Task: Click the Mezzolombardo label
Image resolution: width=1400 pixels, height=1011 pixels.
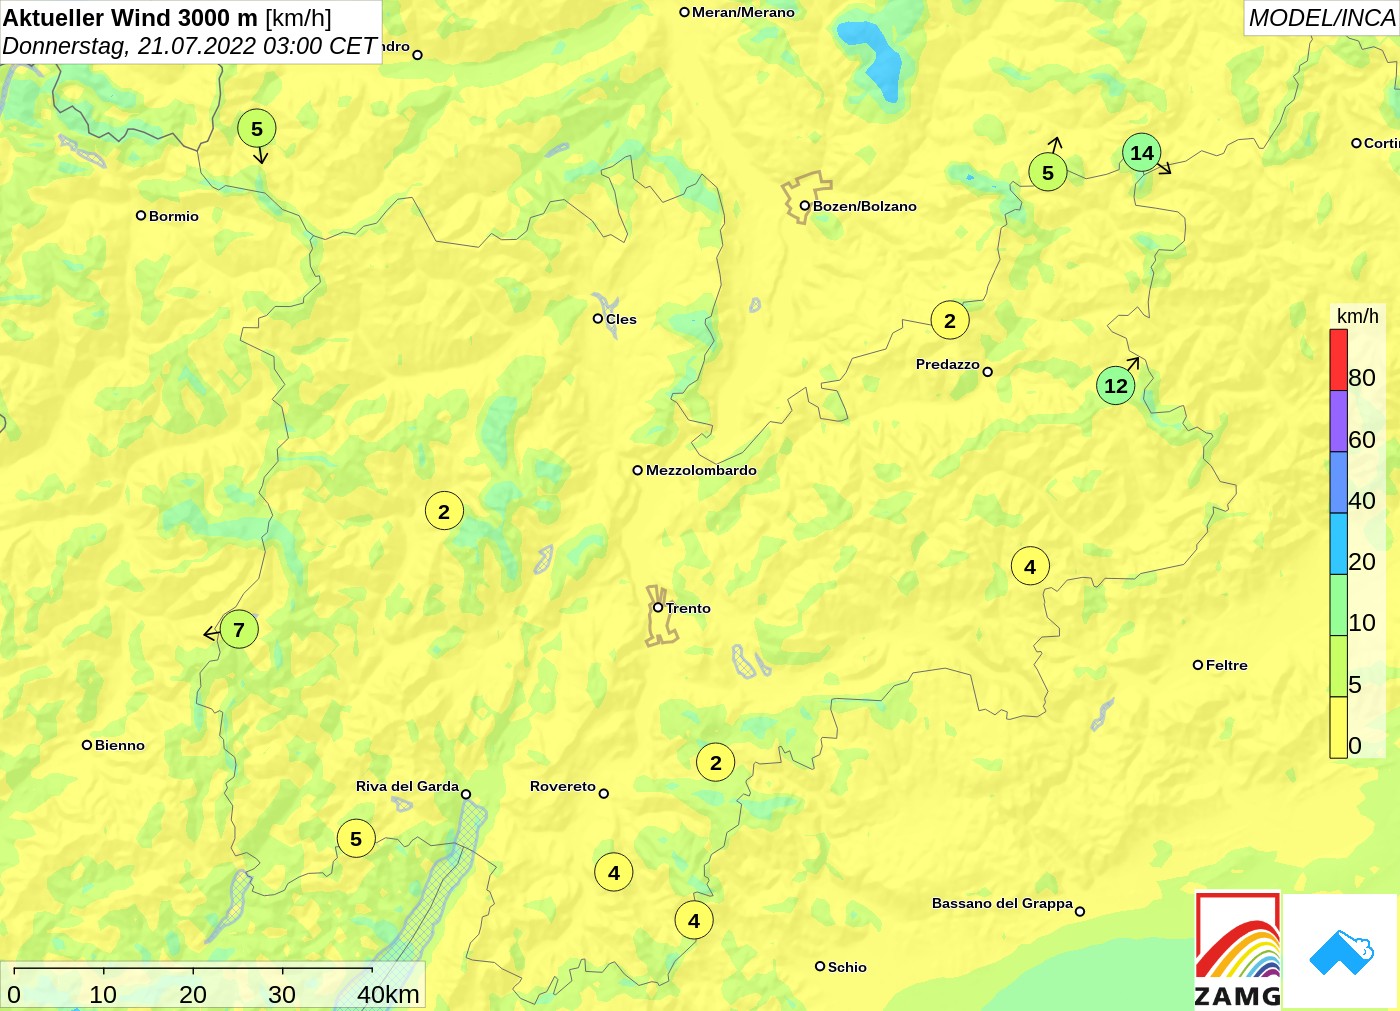Action: 701,471
